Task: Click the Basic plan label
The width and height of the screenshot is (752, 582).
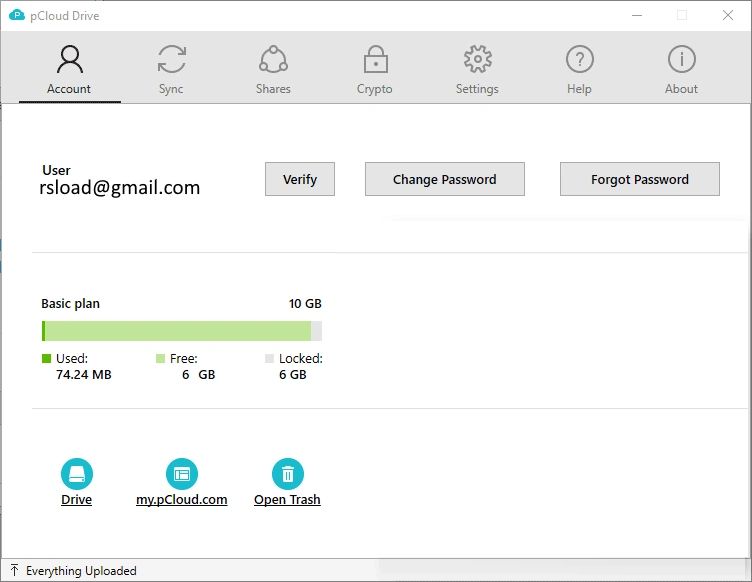Action: click(x=70, y=303)
